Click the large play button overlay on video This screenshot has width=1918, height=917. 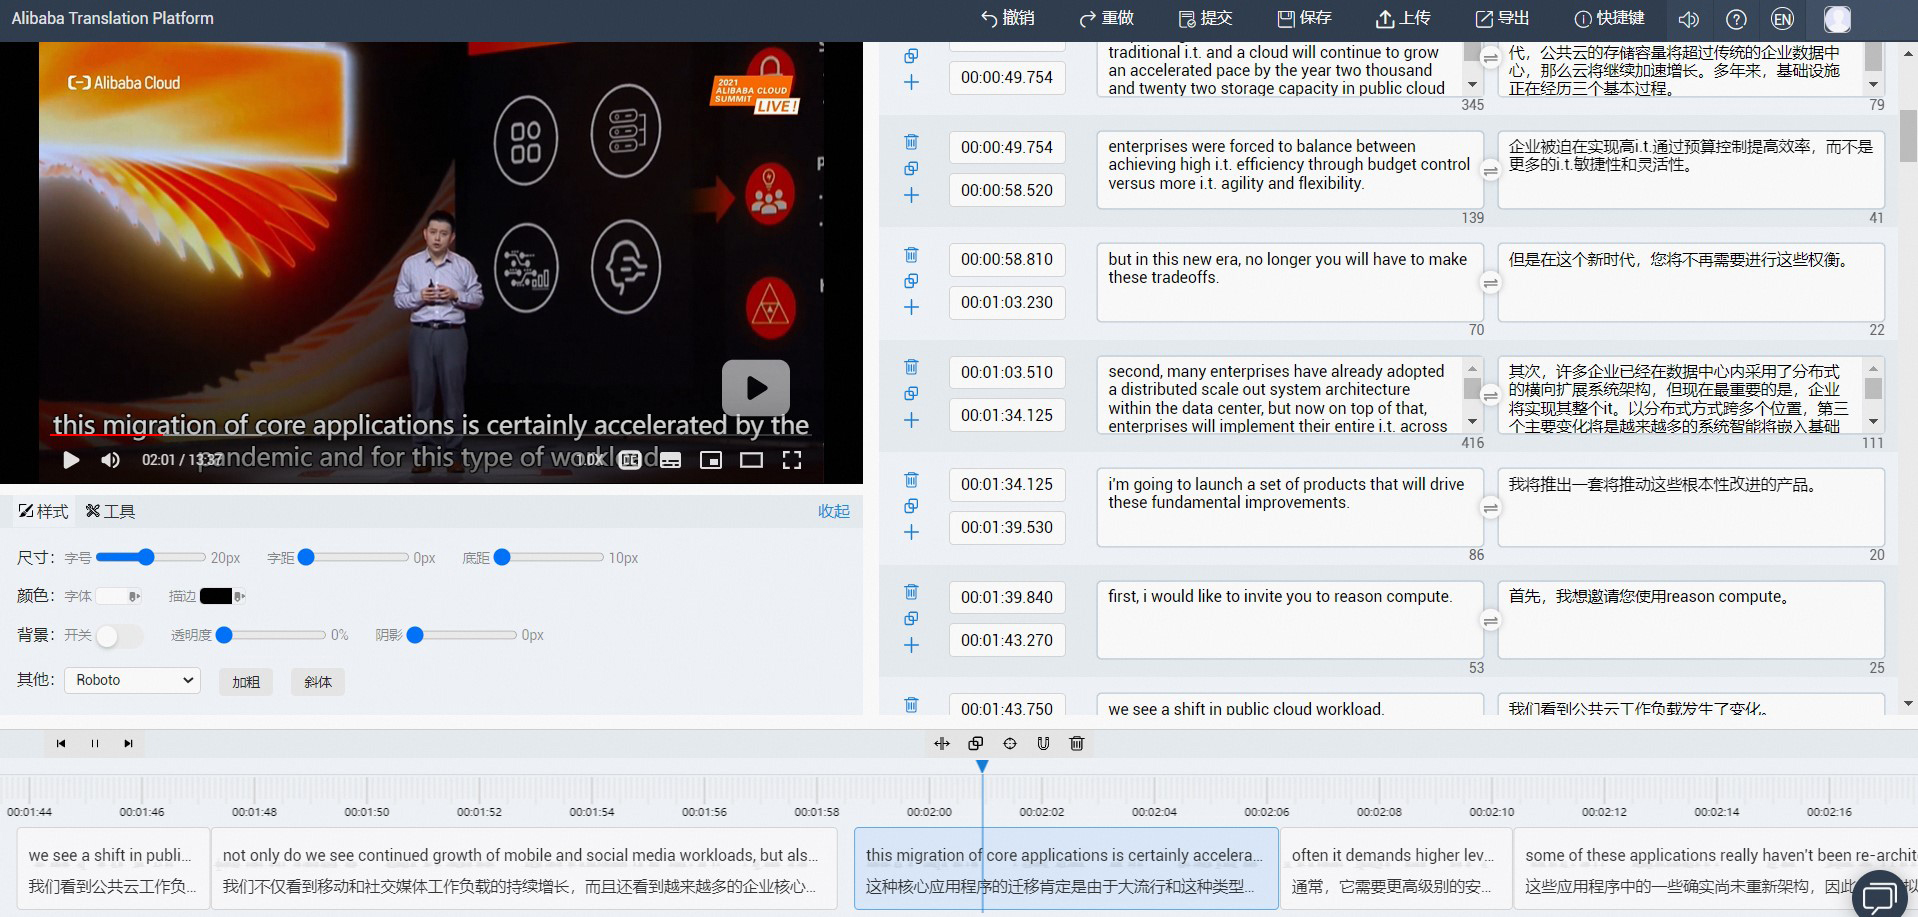tap(756, 387)
